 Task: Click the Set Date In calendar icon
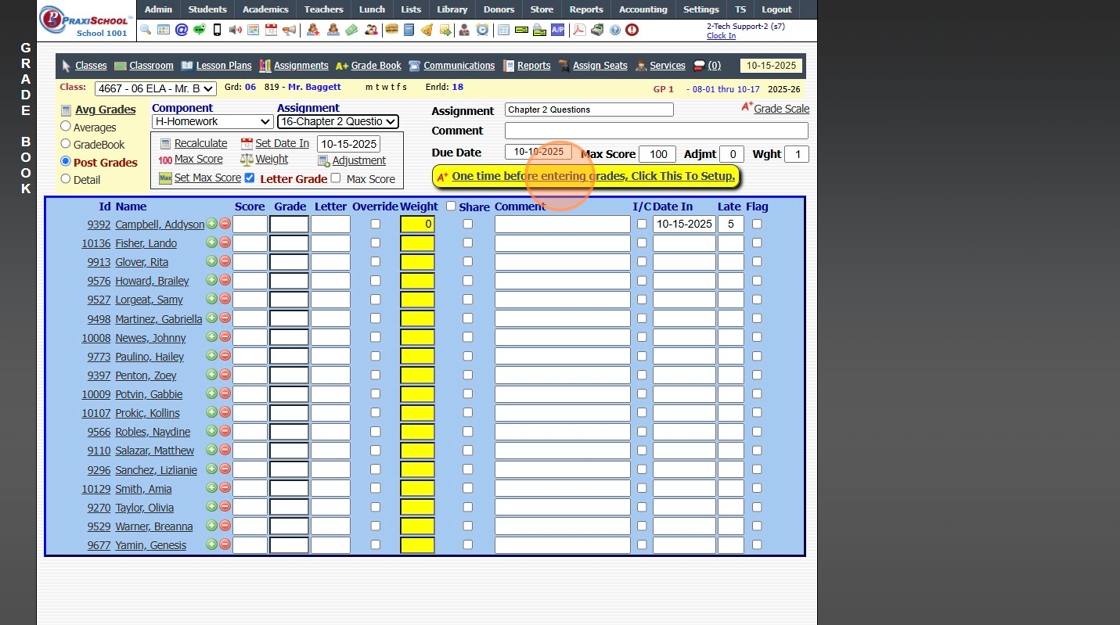pyautogui.click(x=246, y=144)
